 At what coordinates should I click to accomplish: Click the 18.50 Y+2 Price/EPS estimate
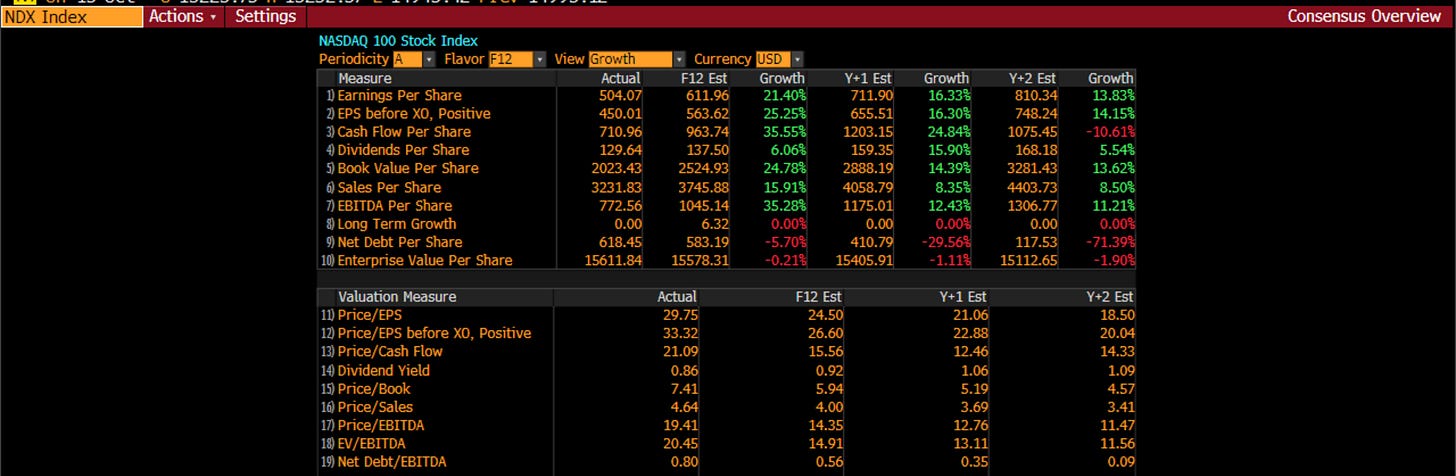[1115, 315]
